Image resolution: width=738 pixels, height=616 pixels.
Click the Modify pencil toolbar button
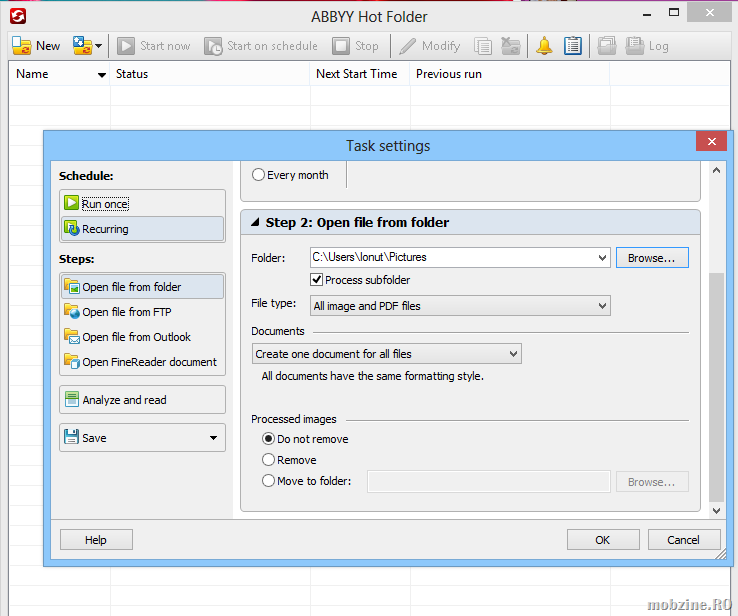[x=429, y=46]
